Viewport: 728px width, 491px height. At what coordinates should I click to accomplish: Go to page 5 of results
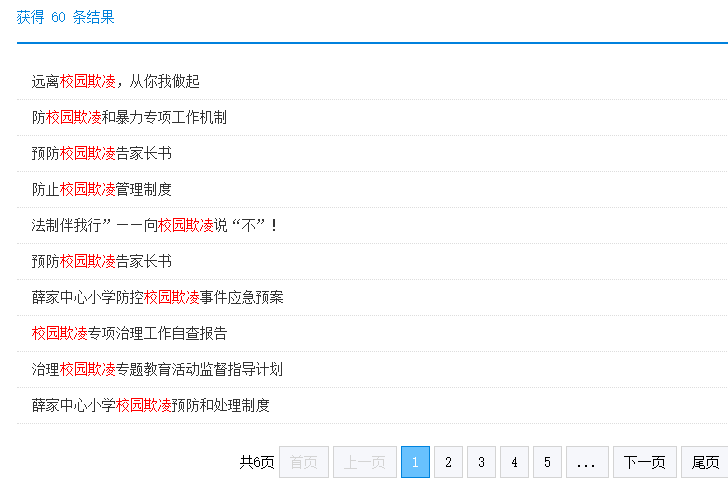547,462
